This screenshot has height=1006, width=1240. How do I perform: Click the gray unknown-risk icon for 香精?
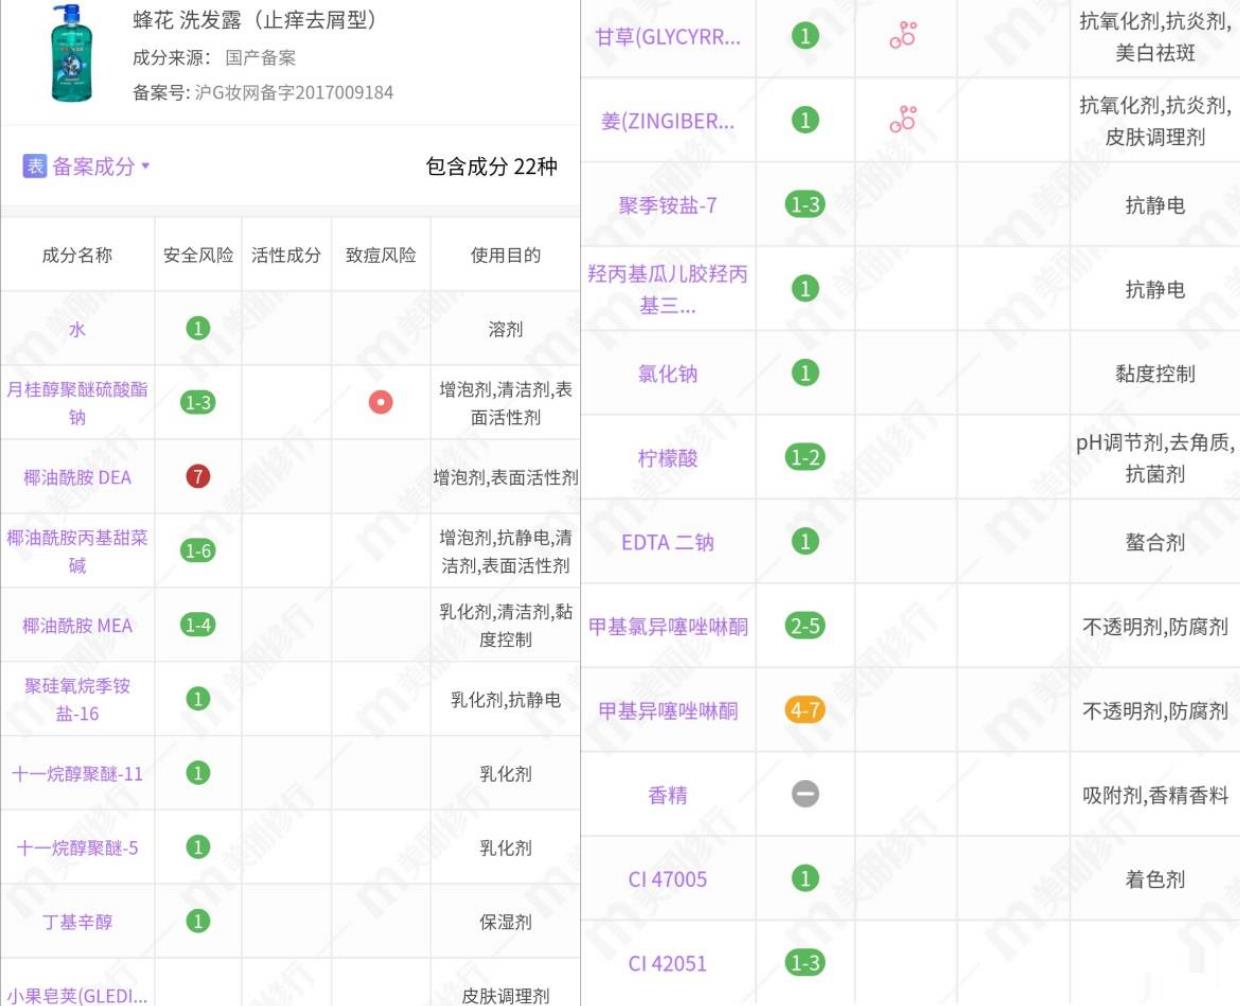tap(805, 794)
